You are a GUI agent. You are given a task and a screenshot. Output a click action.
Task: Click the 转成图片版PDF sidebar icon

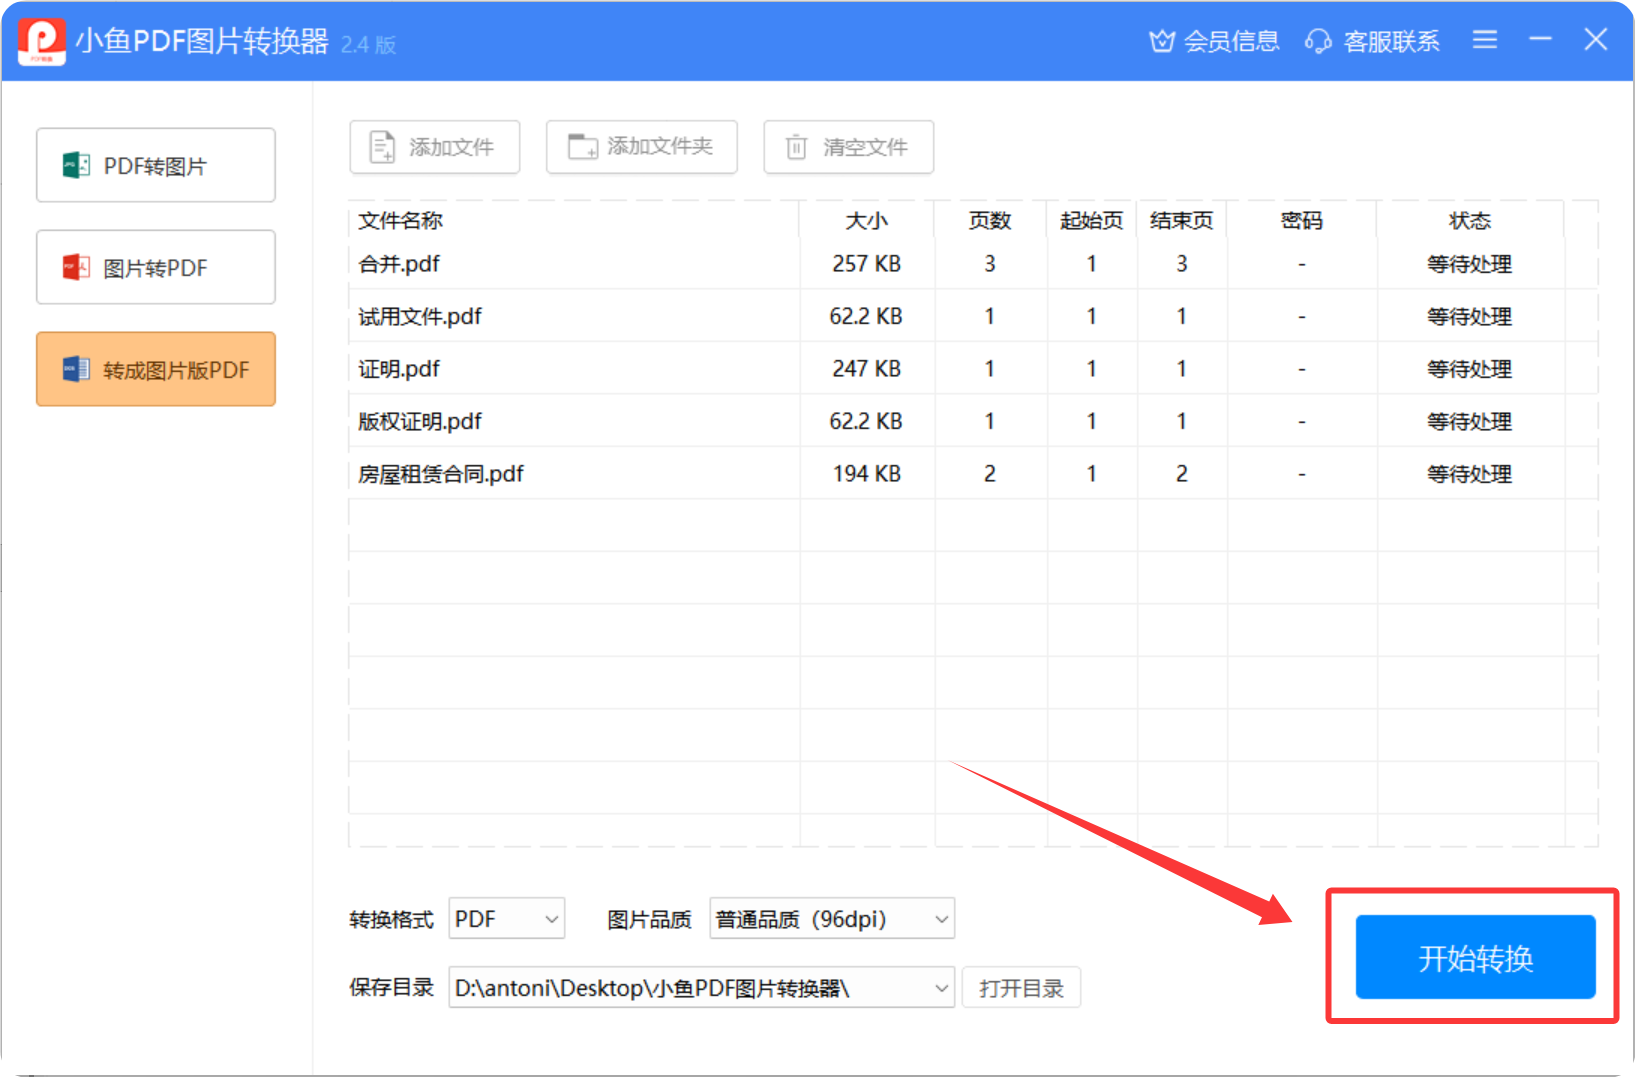tap(76, 370)
